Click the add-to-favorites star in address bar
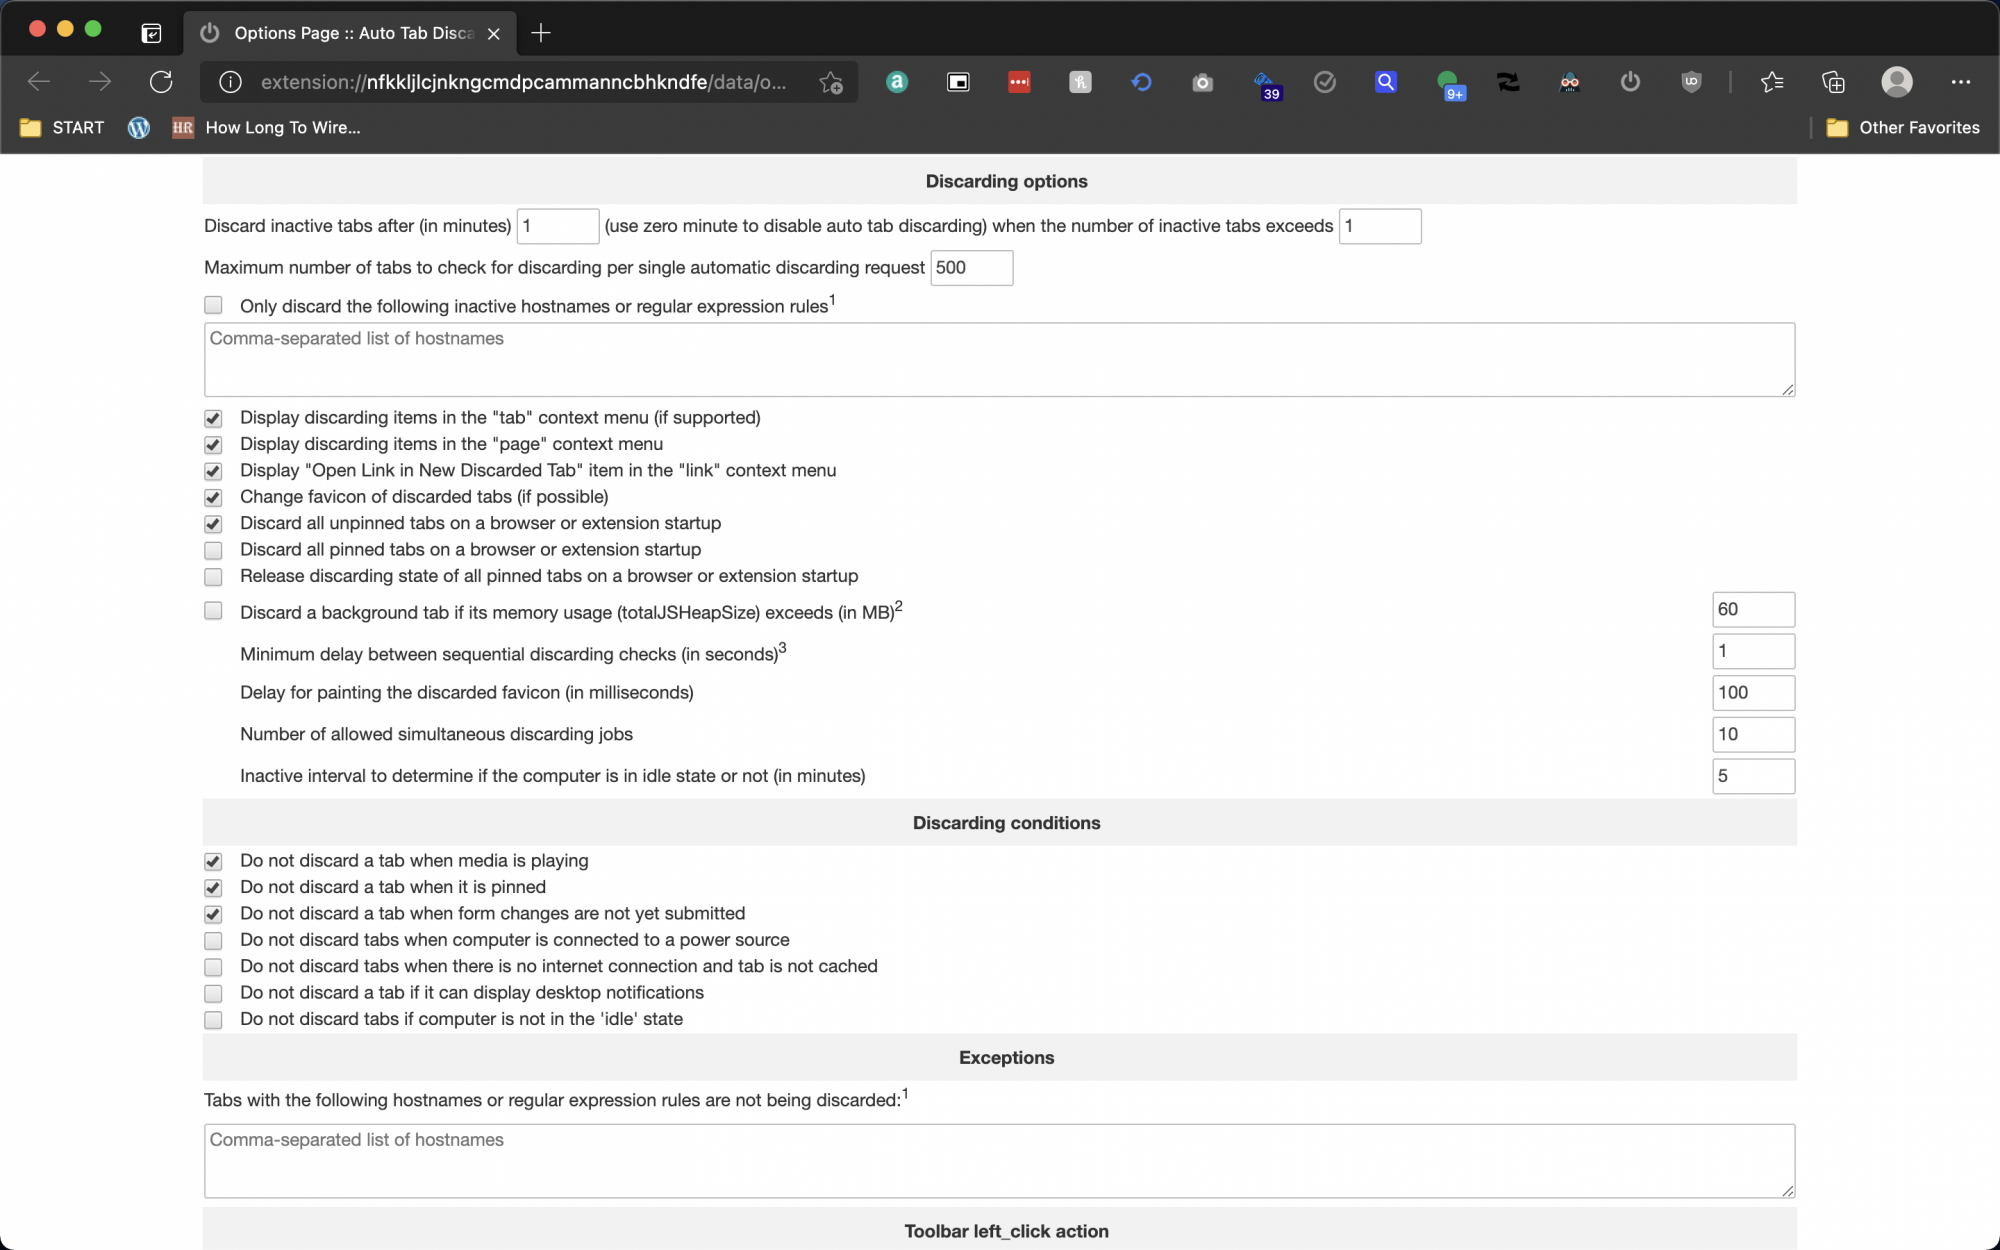This screenshot has height=1250, width=2000. pyautogui.click(x=830, y=82)
